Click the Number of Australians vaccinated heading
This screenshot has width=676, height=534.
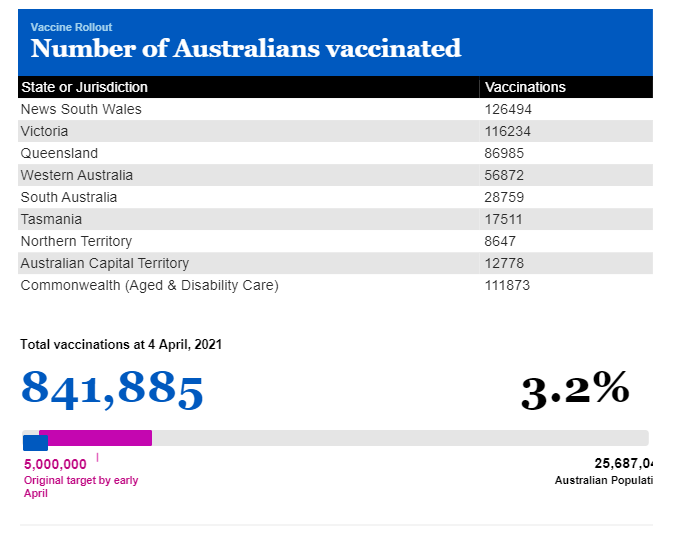(246, 48)
